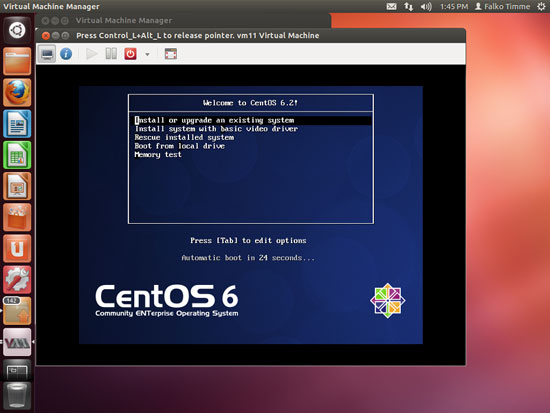Open Firefox from the launcher
550x413 pixels.
pyautogui.click(x=17, y=92)
